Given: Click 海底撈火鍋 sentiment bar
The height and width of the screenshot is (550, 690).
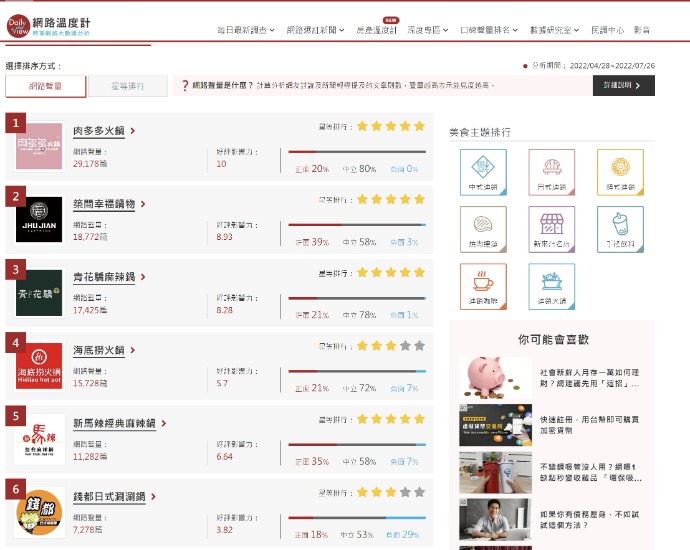Looking at the screenshot, I should 357,371.
